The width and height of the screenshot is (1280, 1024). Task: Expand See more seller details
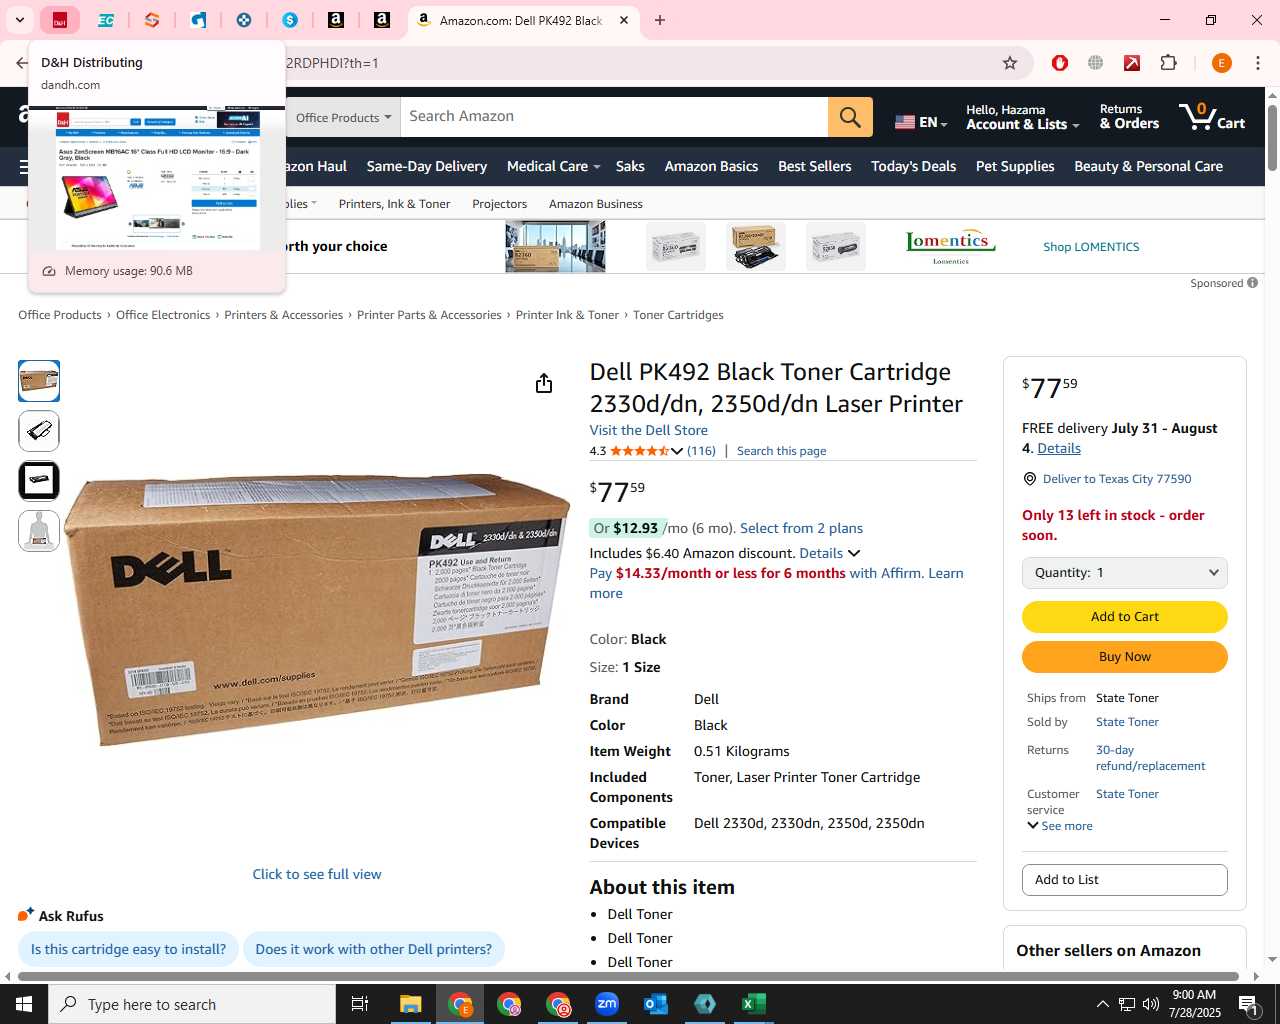tap(1060, 826)
